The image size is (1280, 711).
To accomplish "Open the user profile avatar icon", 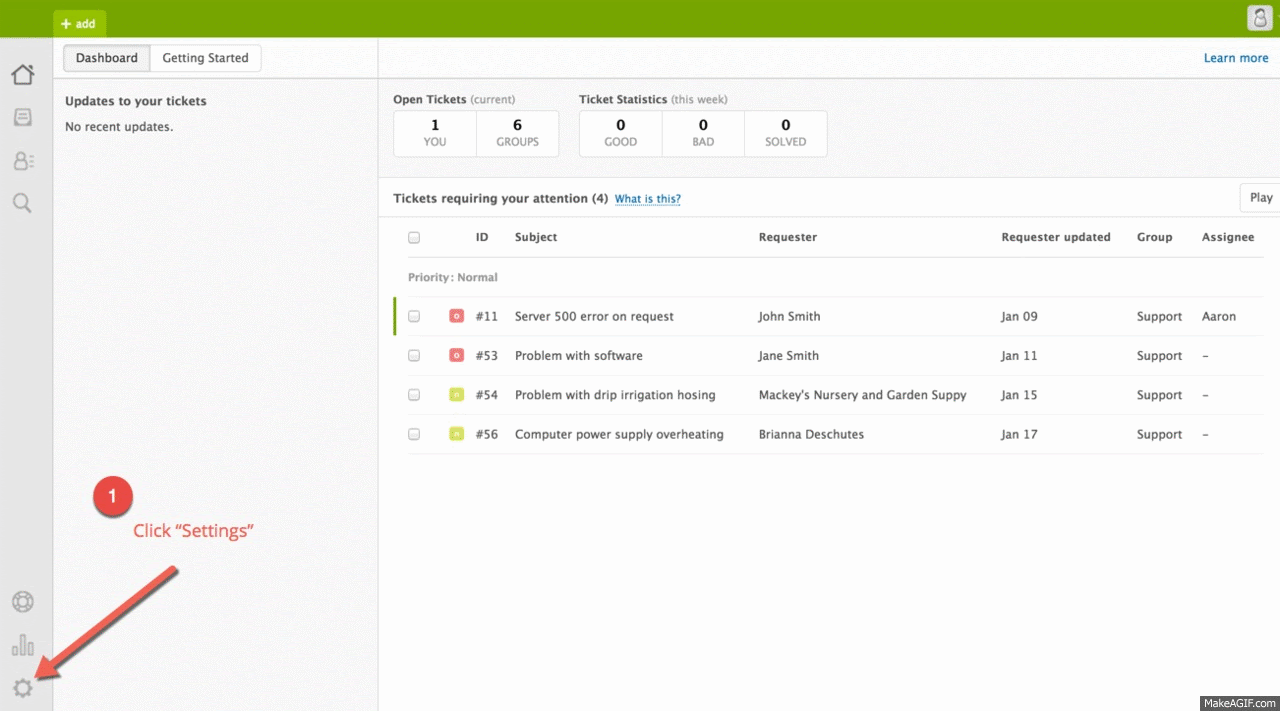I will click(1259, 18).
